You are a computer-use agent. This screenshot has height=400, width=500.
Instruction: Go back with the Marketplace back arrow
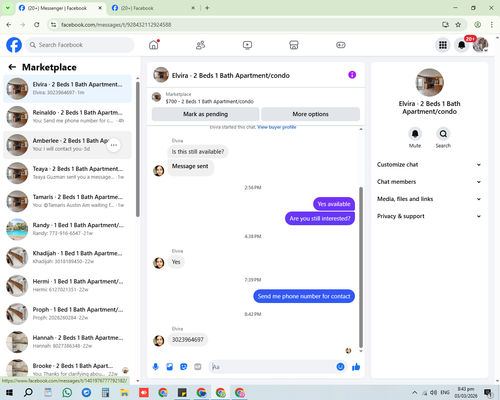click(x=12, y=67)
